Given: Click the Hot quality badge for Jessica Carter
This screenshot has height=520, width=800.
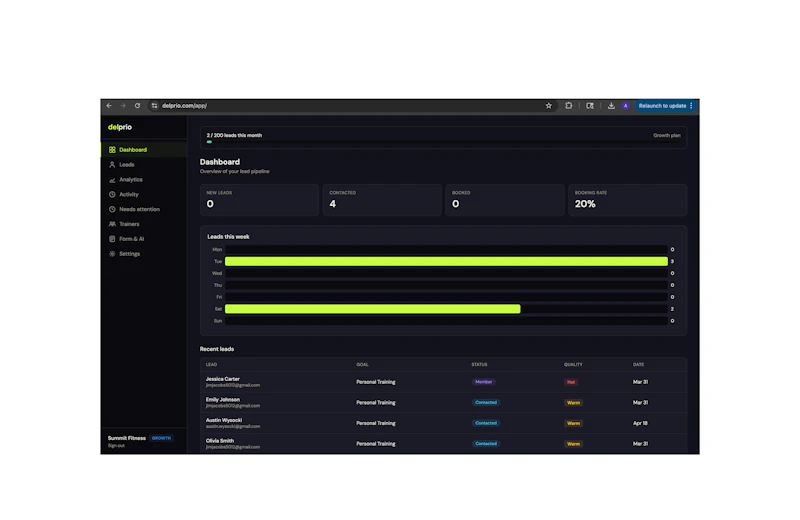Looking at the screenshot, I should 571,382.
